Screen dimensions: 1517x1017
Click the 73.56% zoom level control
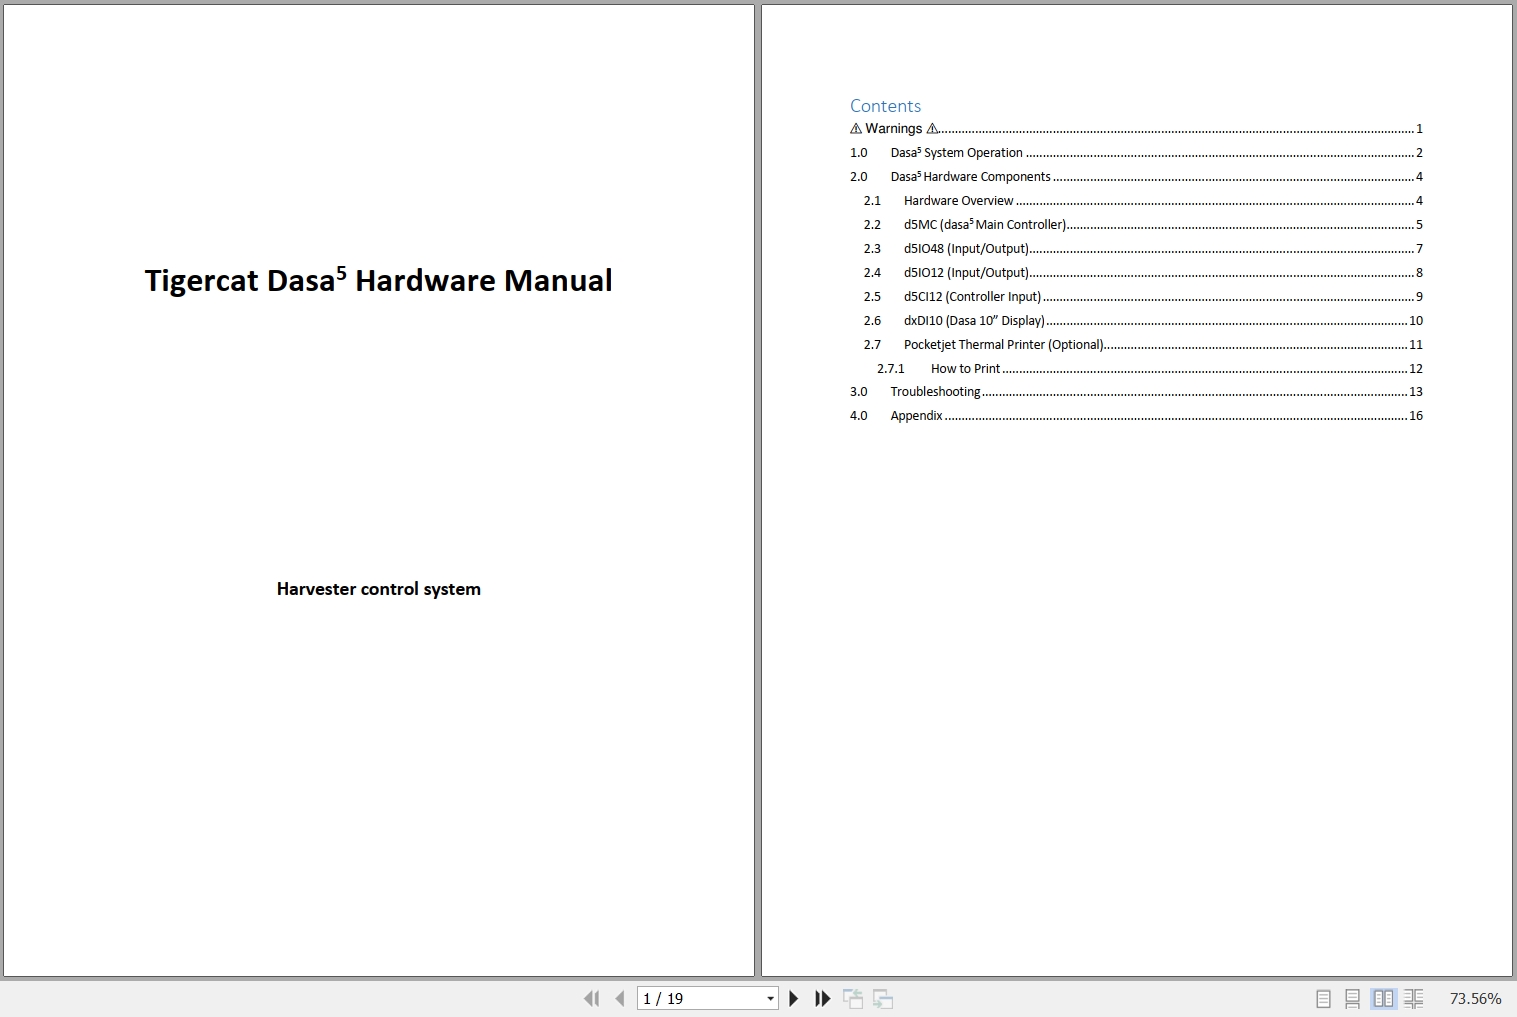point(1475,998)
